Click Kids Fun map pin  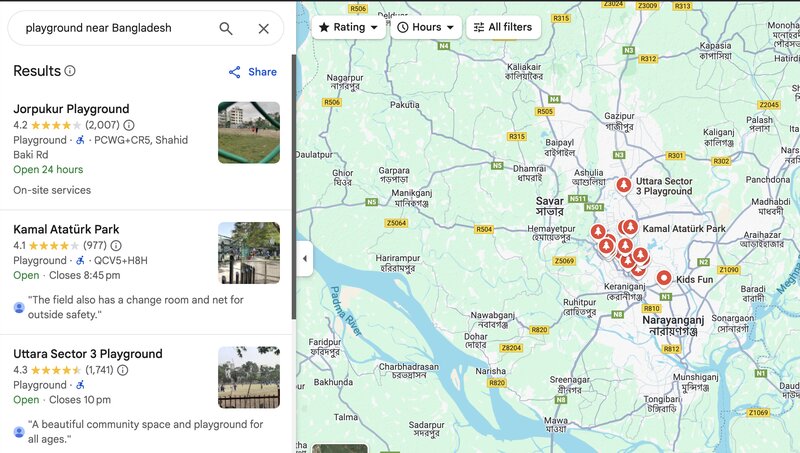(x=664, y=278)
